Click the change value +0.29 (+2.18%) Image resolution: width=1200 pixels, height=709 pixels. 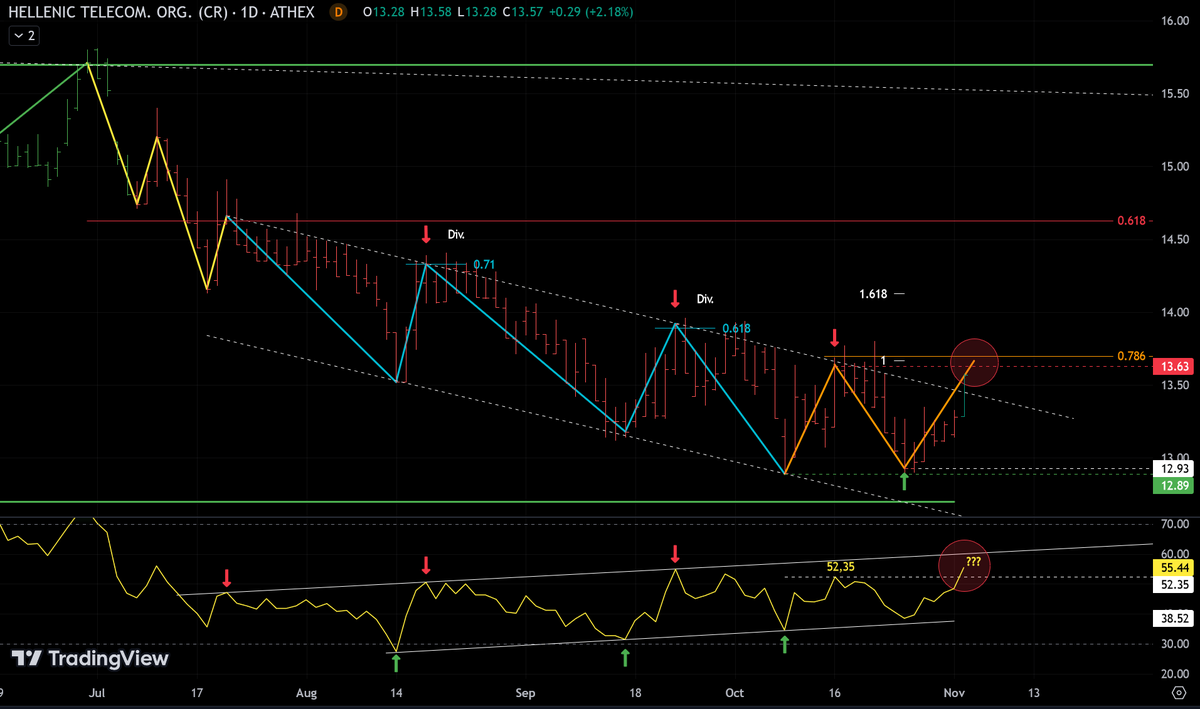pyautogui.click(x=589, y=12)
